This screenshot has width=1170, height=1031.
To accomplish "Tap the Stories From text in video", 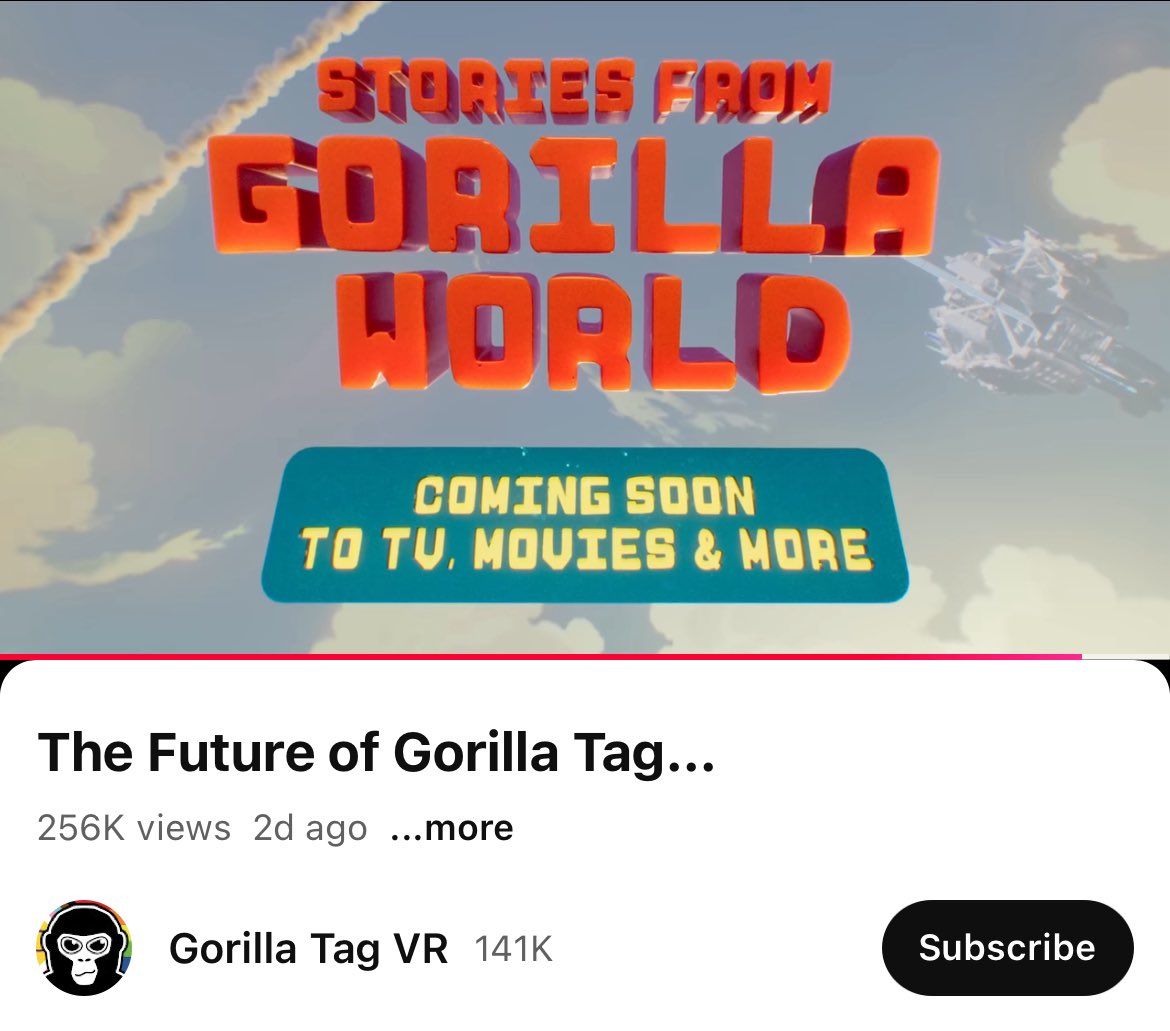I will click(575, 90).
